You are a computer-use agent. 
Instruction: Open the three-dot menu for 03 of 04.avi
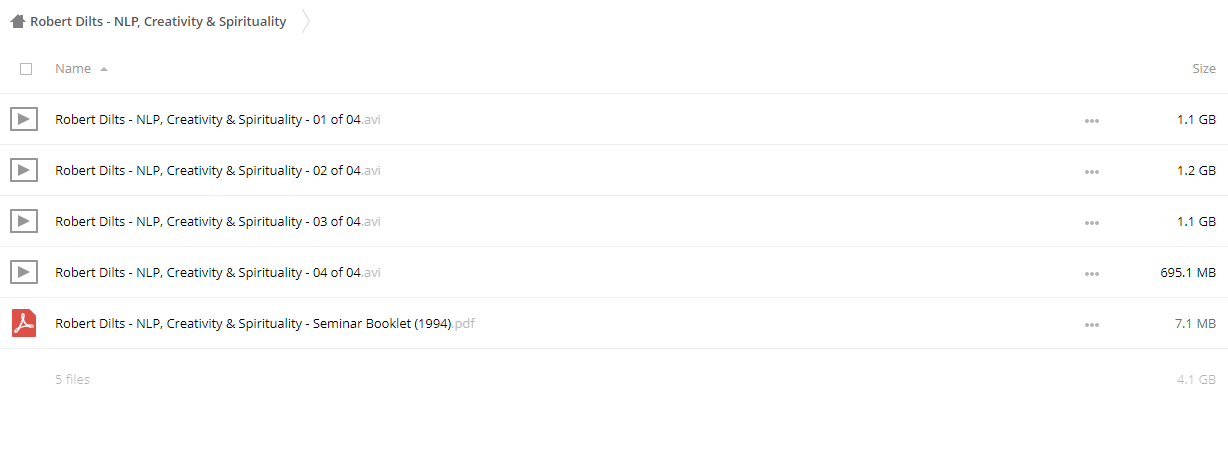[x=1091, y=222]
